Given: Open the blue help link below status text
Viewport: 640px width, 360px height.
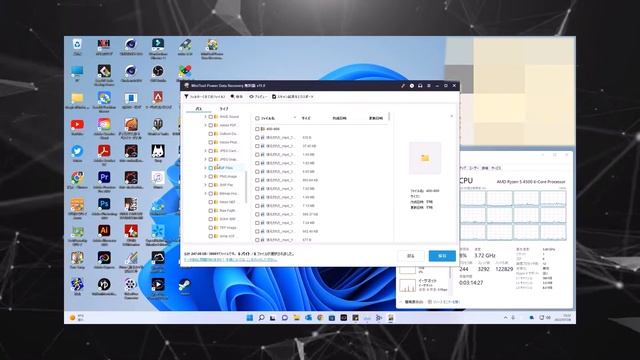Looking at the screenshot, I should [x=231, y=260].
